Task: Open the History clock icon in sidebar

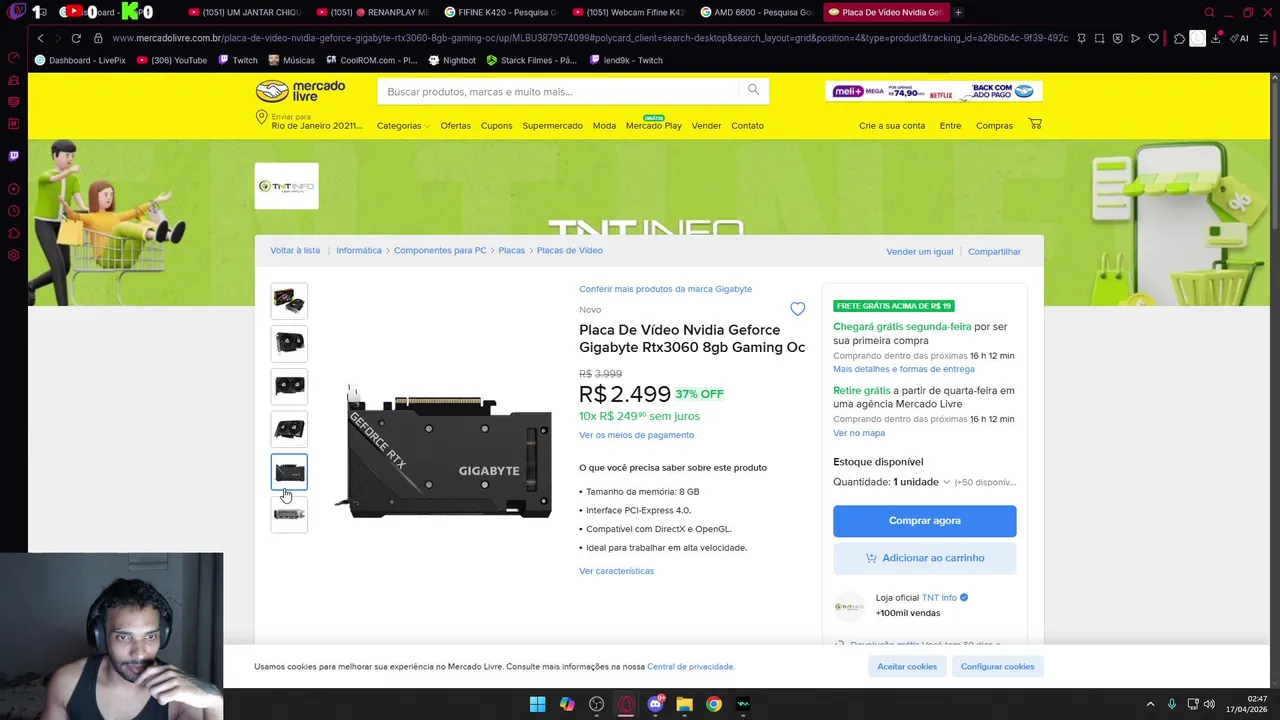Action: point(14,211)
